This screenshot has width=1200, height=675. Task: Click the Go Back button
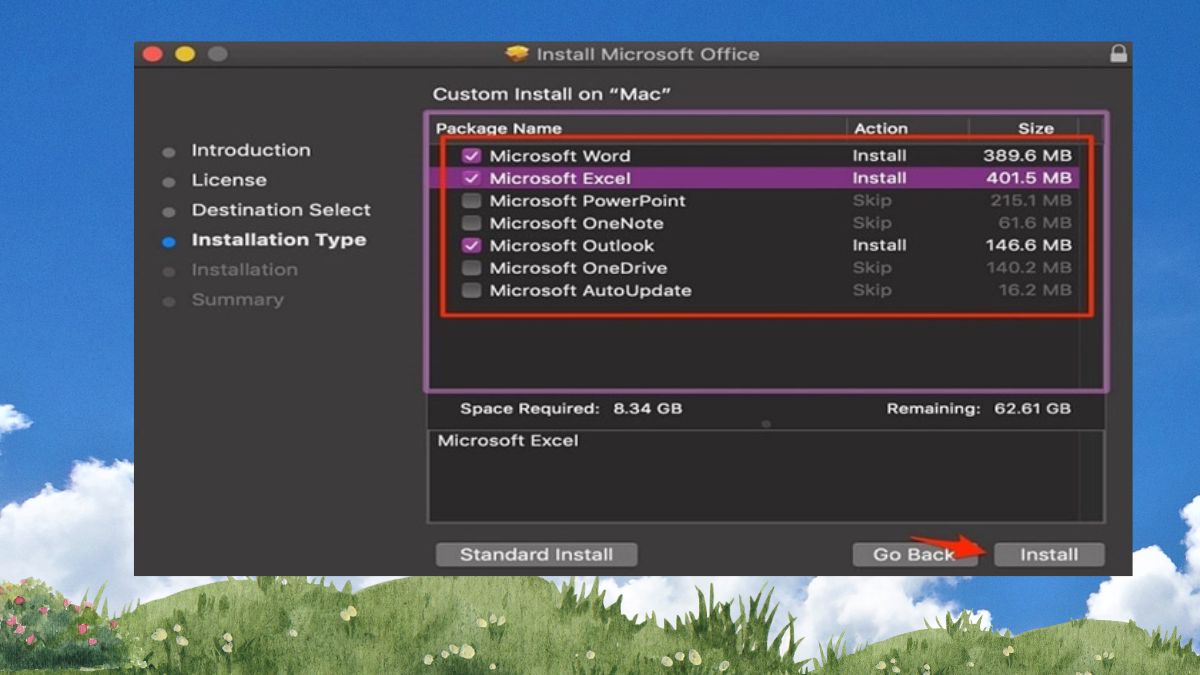pyautogui.click(x=914, y=555)
